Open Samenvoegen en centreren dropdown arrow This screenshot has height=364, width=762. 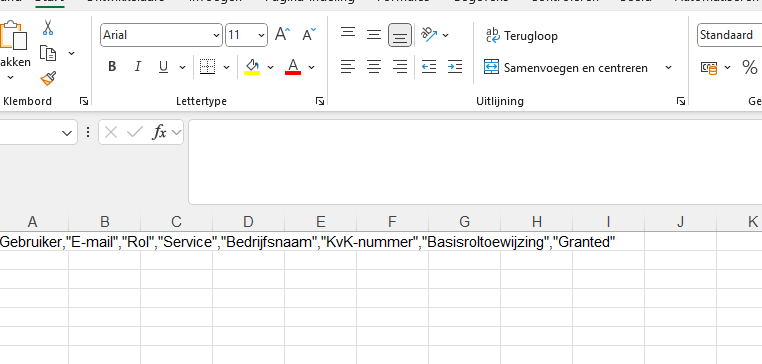click(668, 68)
